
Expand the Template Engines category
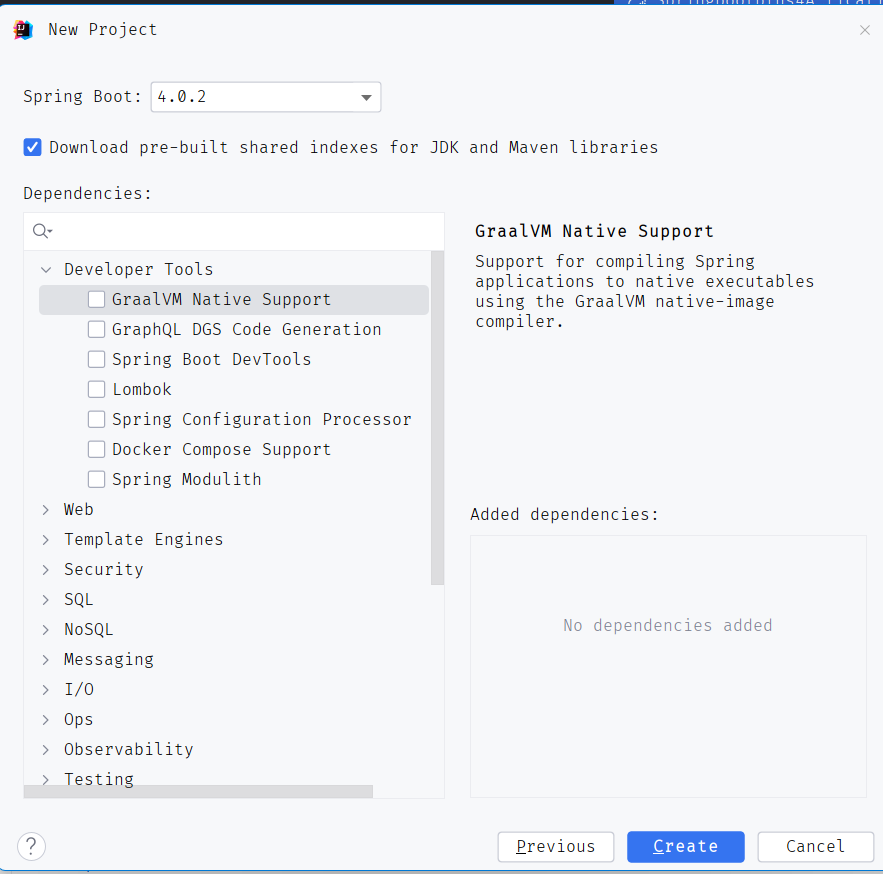pos(46,539)
